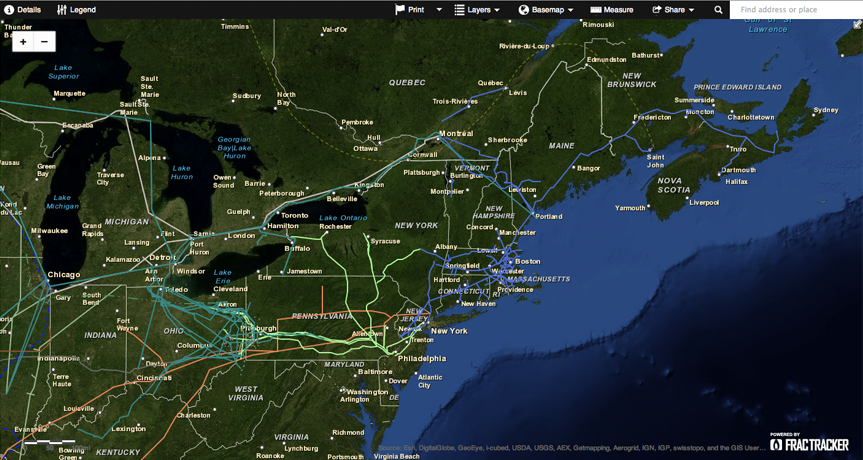Viewport: 863px width, 460px height.
Task: Open the FracTracker logo link
Action: pyautogui.click(x=809, y=443)
